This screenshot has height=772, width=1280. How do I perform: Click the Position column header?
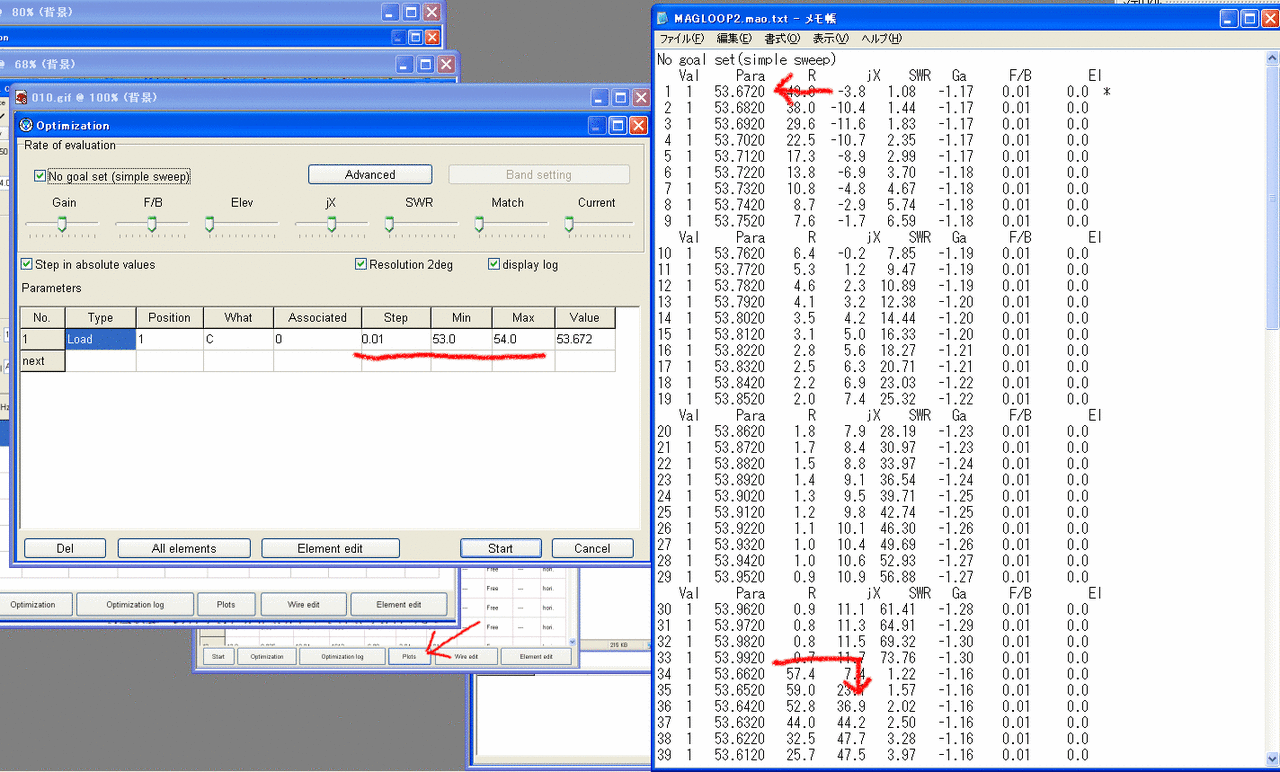(169, 317)
